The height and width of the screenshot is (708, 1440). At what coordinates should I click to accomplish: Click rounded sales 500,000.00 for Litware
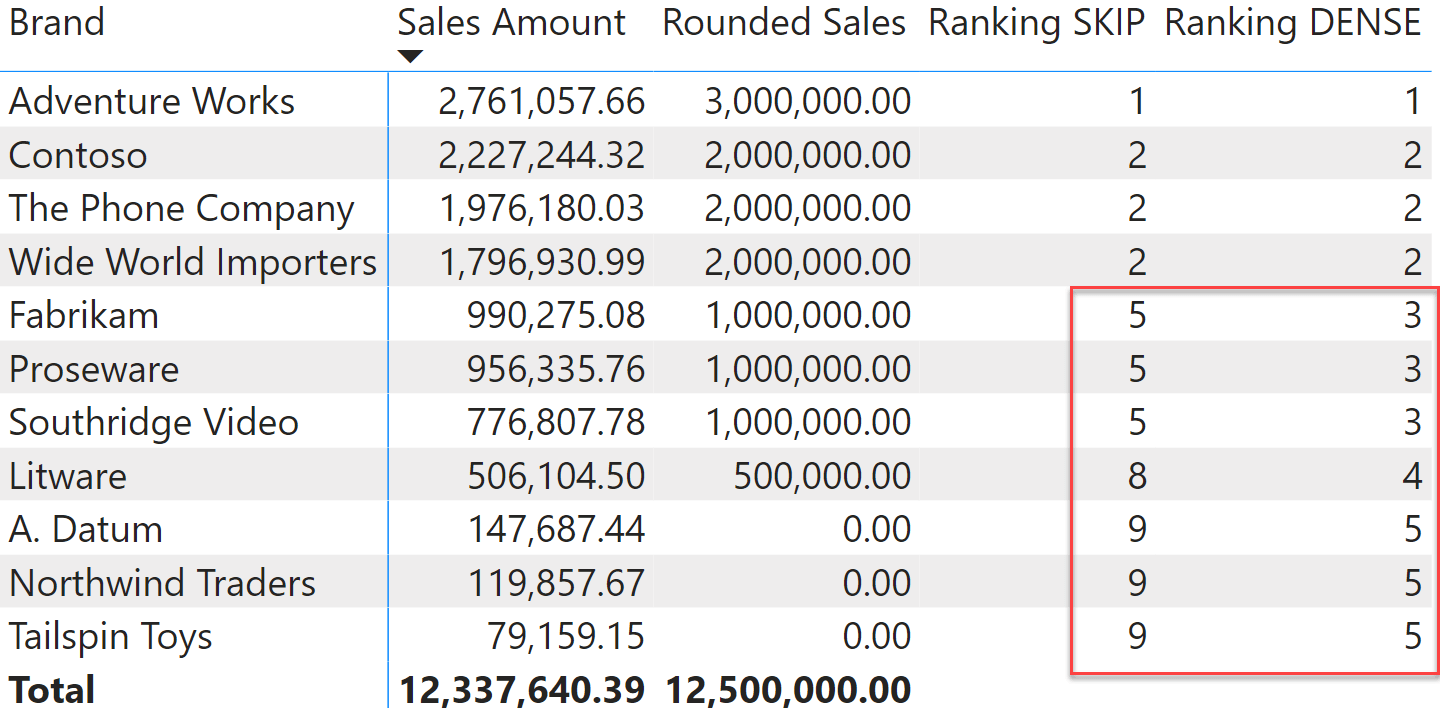pyautogui.click(x=822, y=476)
